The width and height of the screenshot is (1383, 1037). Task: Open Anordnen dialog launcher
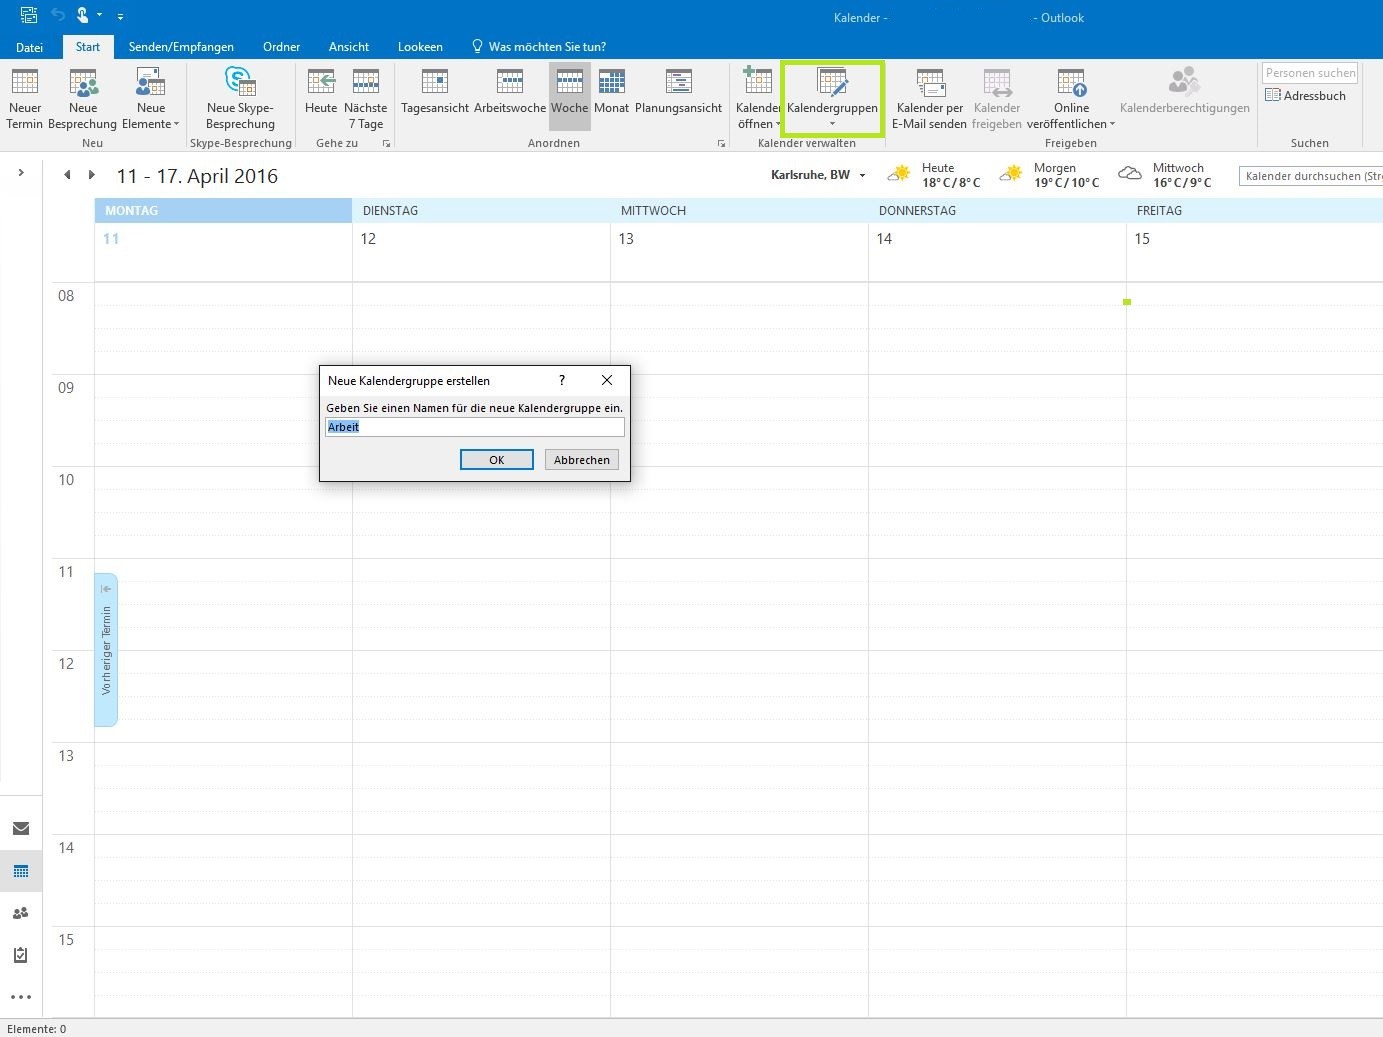pyautogui.click(x=722, y=144)
